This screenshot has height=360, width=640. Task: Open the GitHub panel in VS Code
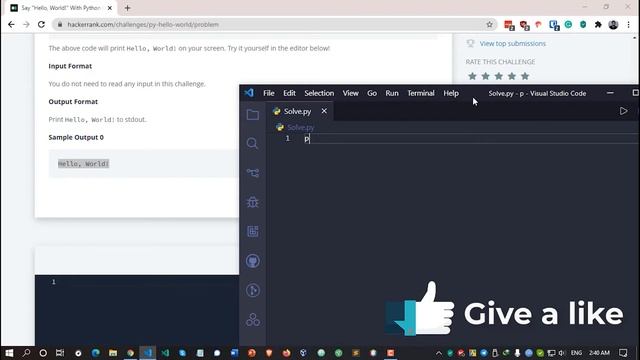[253, 261]
